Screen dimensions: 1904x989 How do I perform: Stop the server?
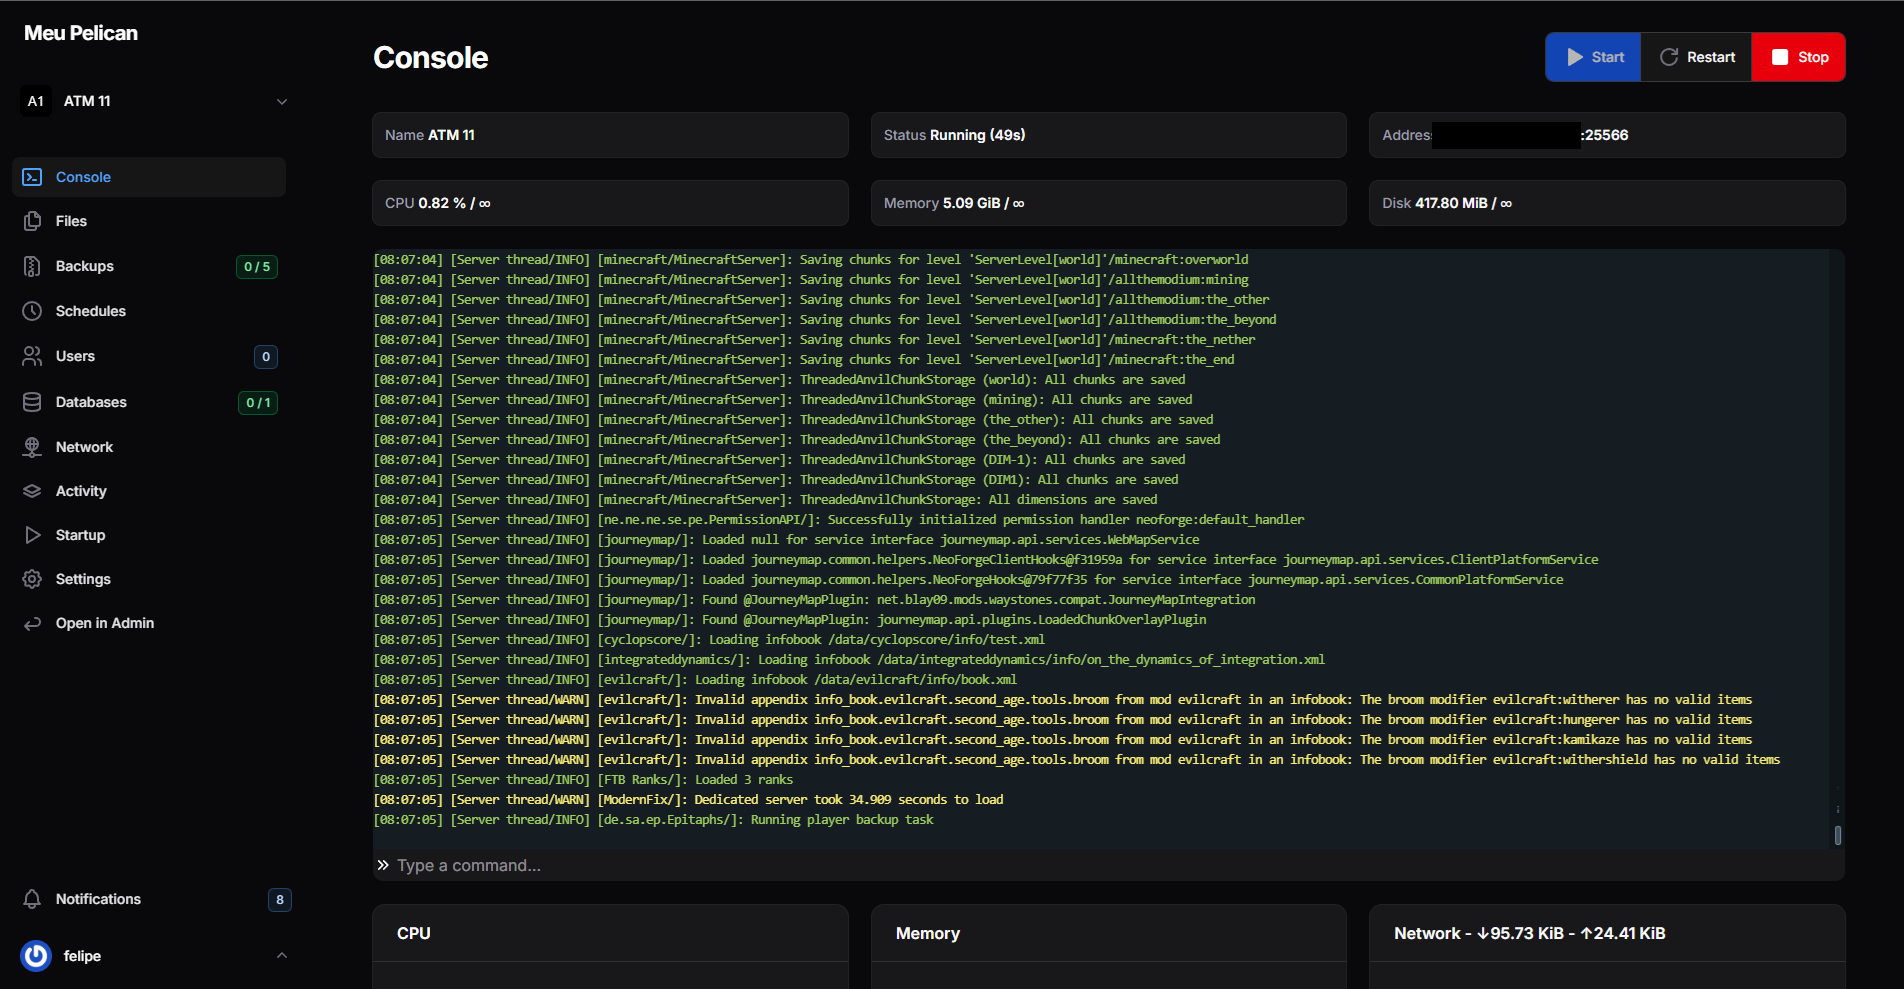click(x=1798, y=57)
